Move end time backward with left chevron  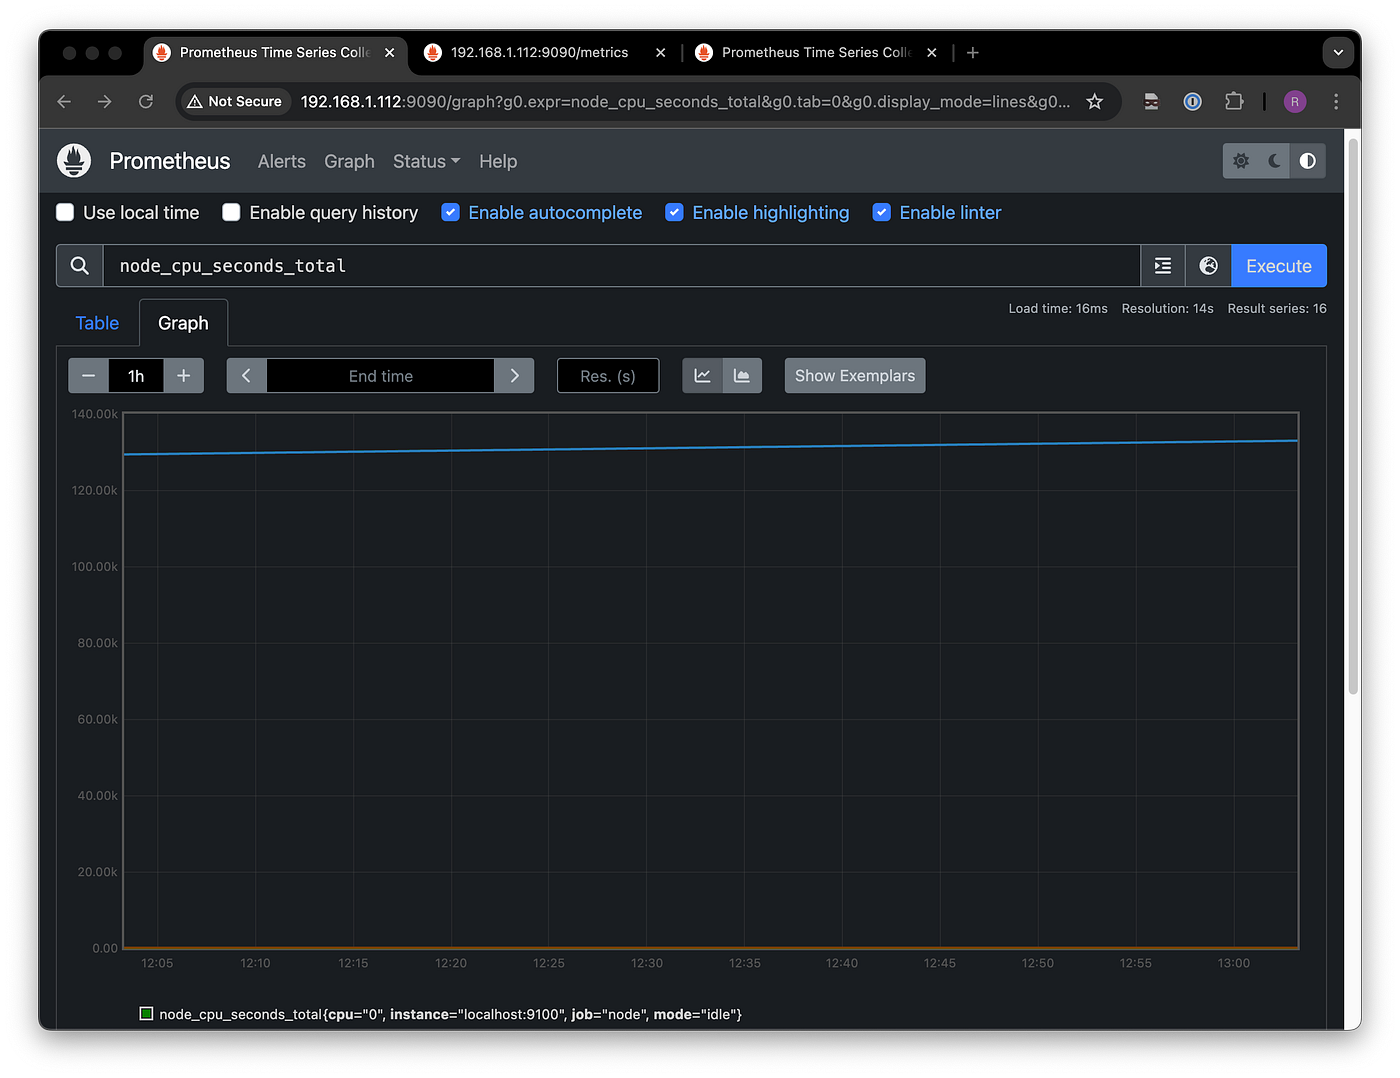pos(247,376)
